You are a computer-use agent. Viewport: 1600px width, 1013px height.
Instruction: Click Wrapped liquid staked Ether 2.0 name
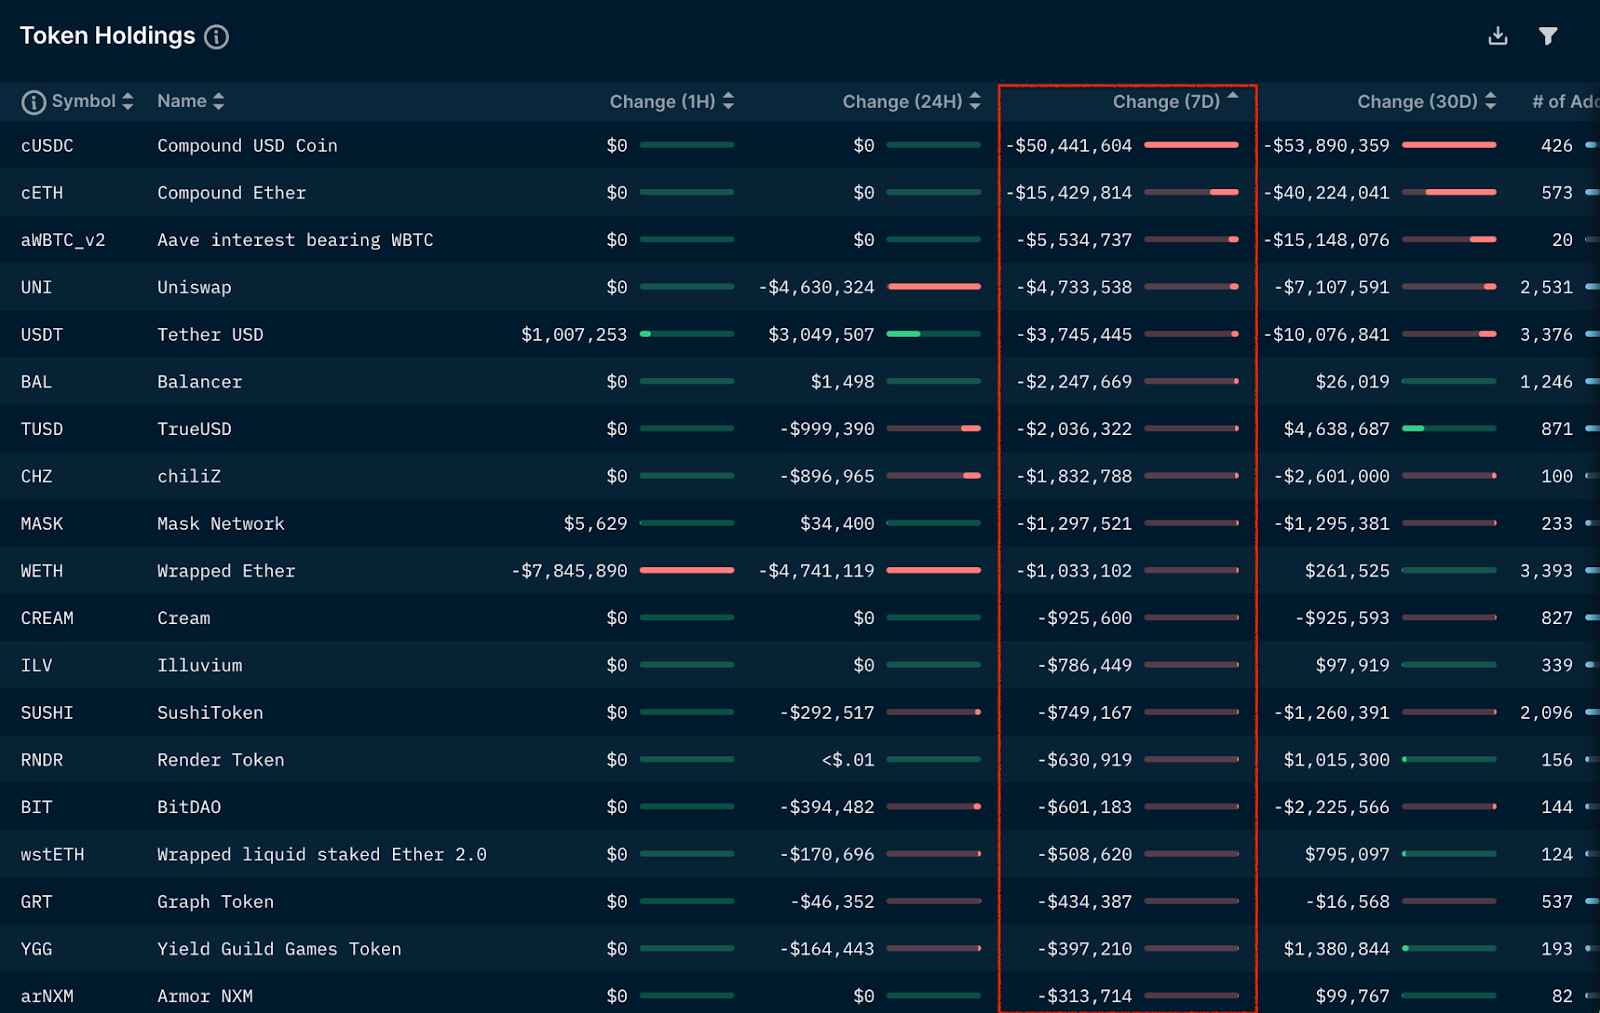(x=321, y=855)
